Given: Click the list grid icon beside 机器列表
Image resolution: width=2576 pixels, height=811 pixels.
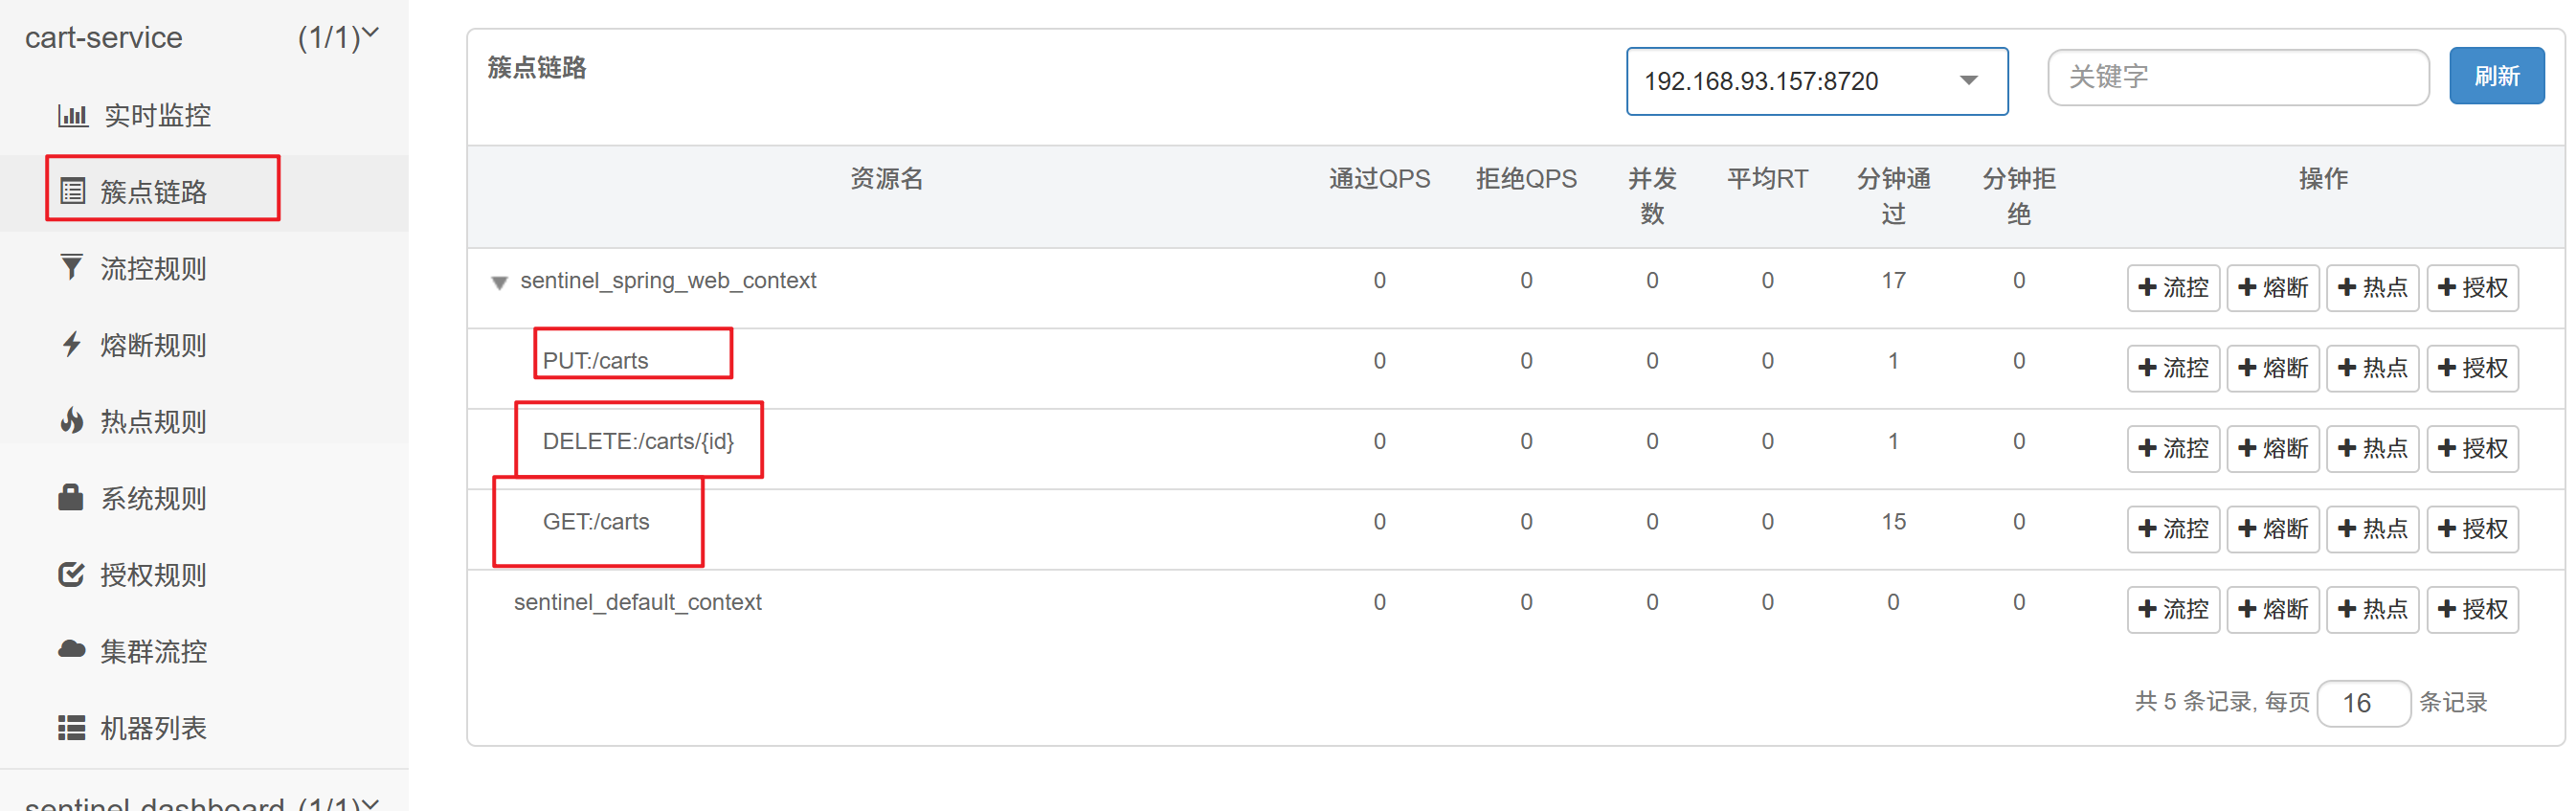Looking at the screenshot, I should point(72,727).
